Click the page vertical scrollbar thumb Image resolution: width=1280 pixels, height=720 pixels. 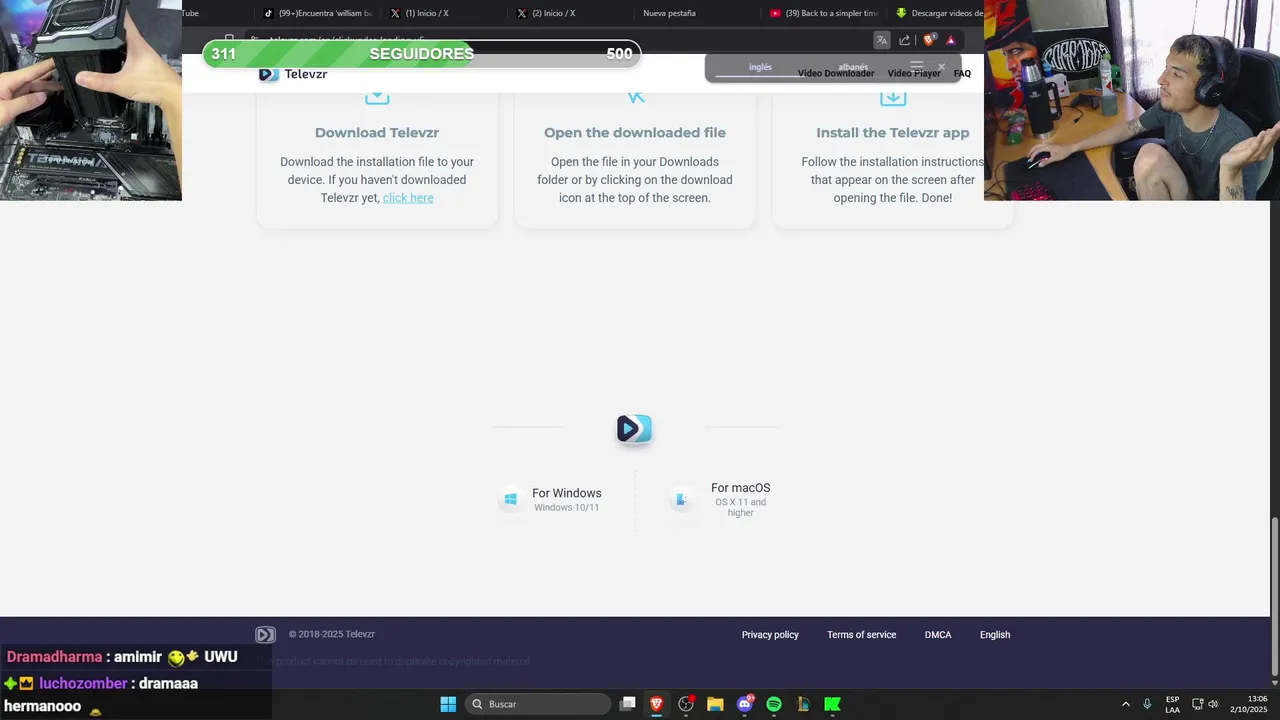[x=1274, y=595]
